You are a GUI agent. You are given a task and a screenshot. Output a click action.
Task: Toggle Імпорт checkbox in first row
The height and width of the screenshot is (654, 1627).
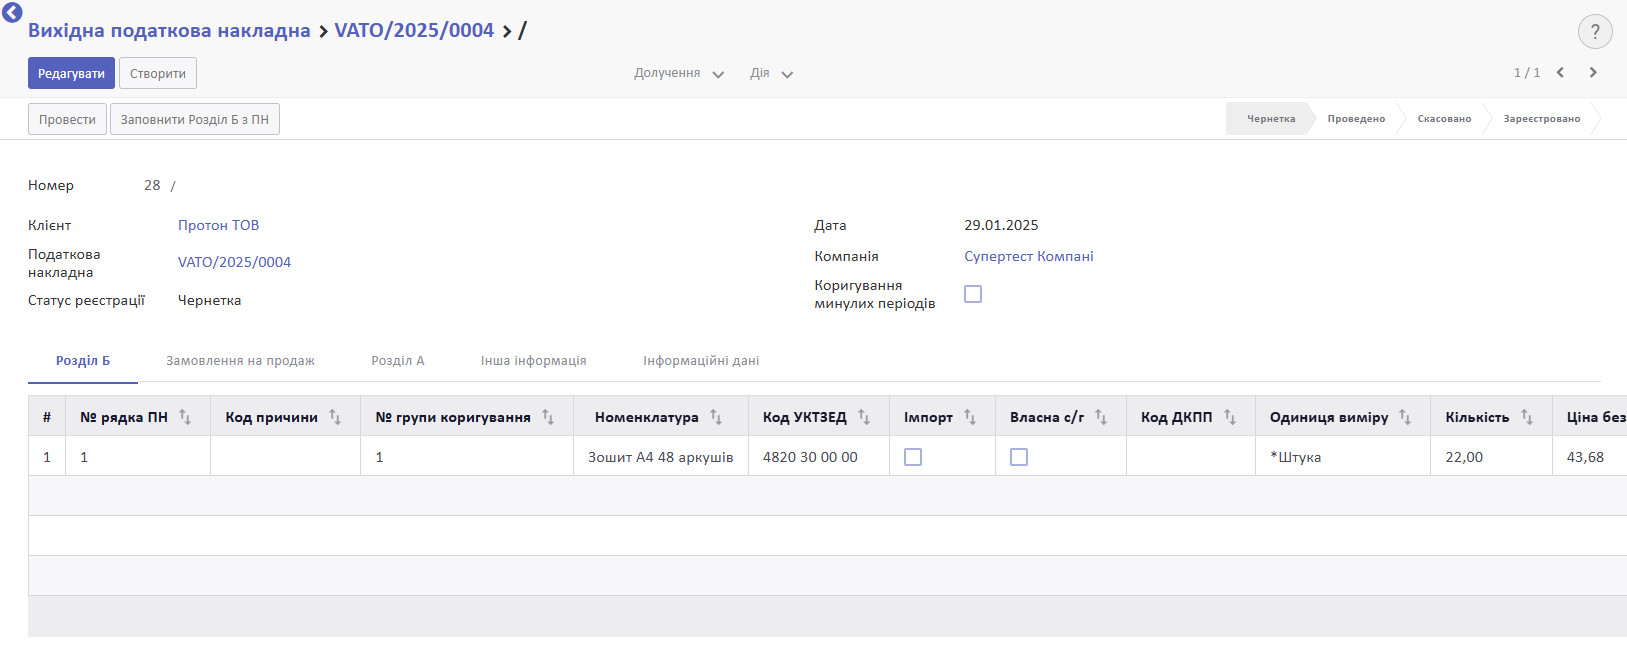tap(913, 457)
